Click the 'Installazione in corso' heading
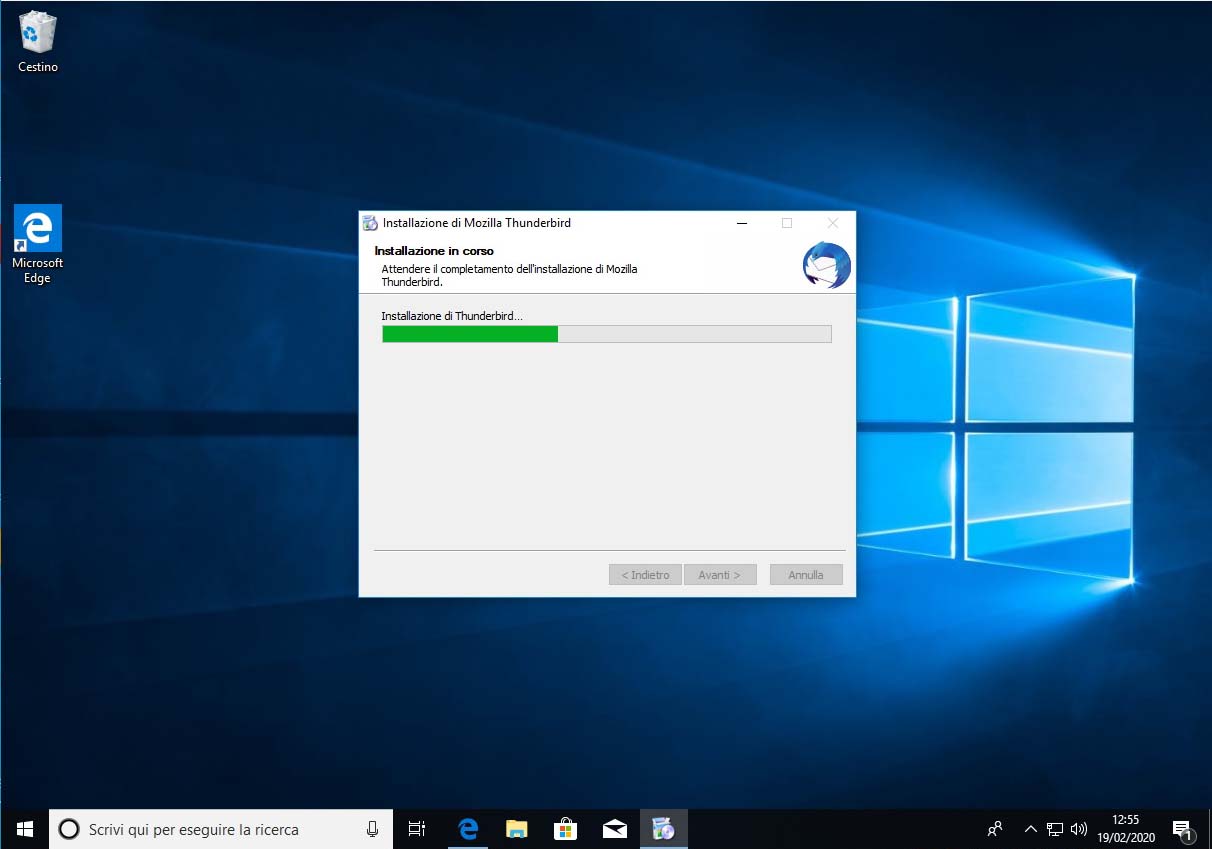The width and height of the screenshot is (1212, 849). [x=434, y=251]
